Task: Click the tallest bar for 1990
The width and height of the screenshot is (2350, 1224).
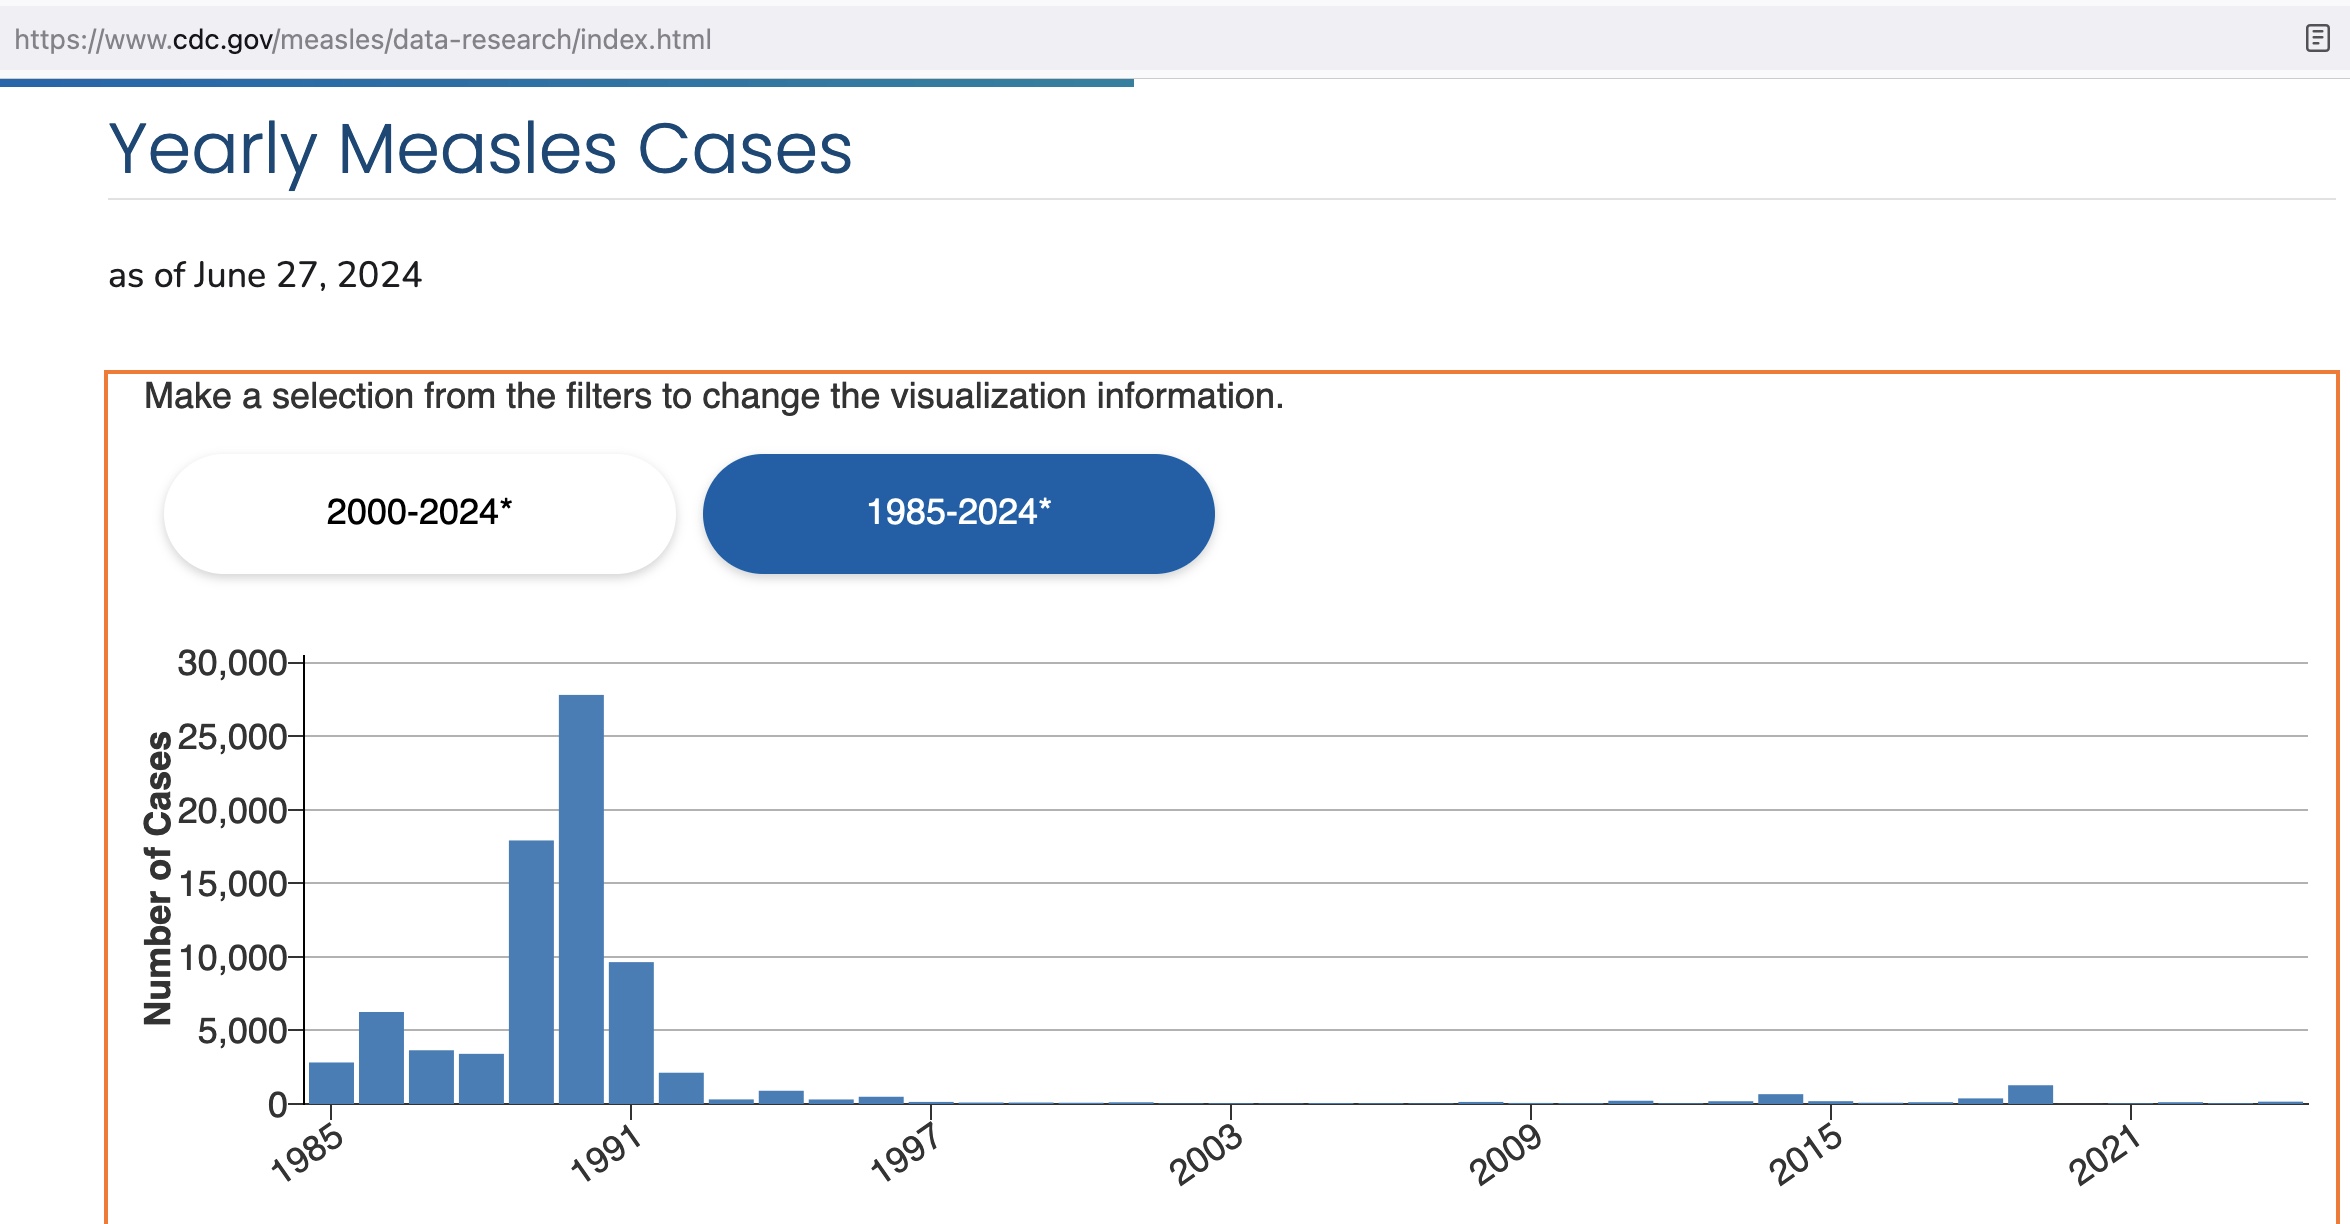Action: [581, 898]
